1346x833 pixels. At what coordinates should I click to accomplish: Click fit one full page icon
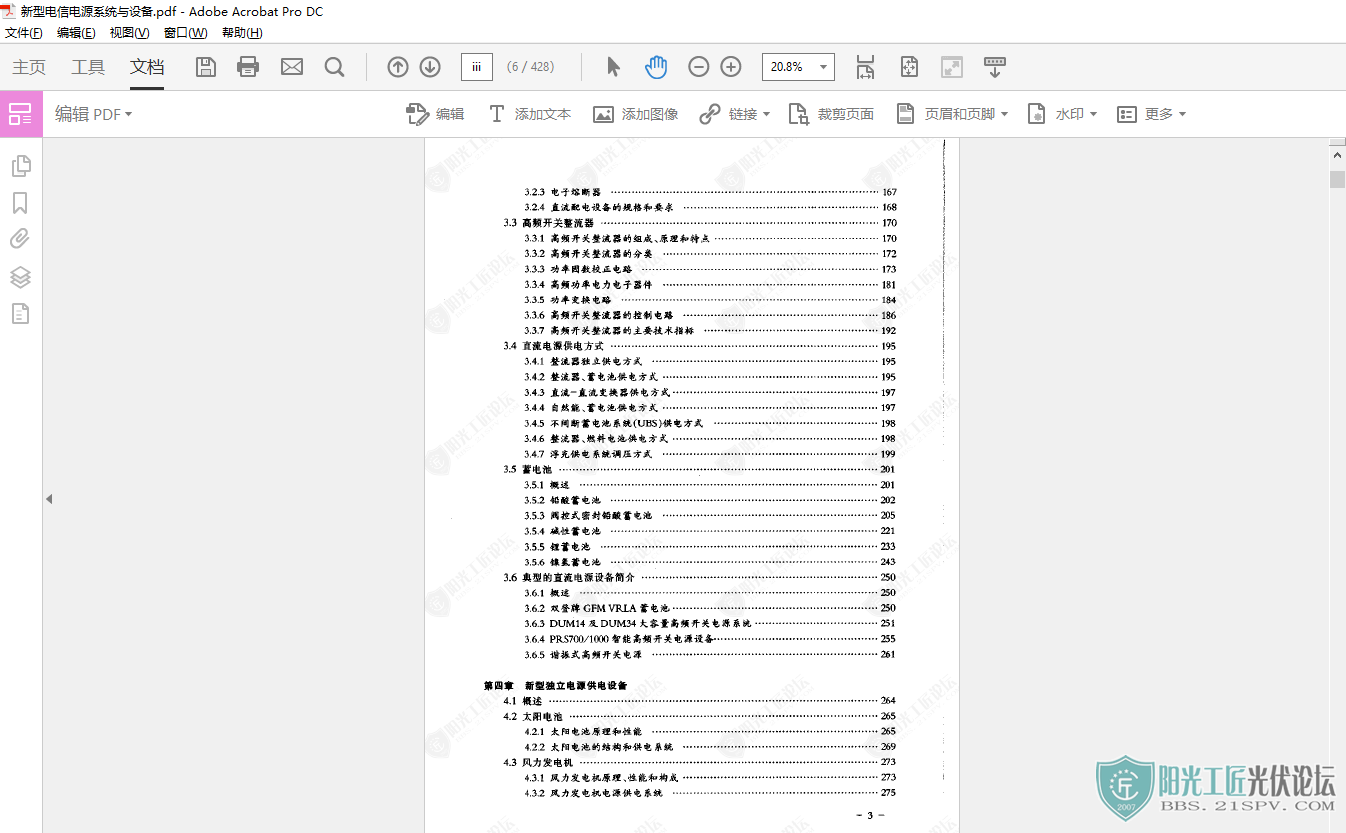point(909,67)
